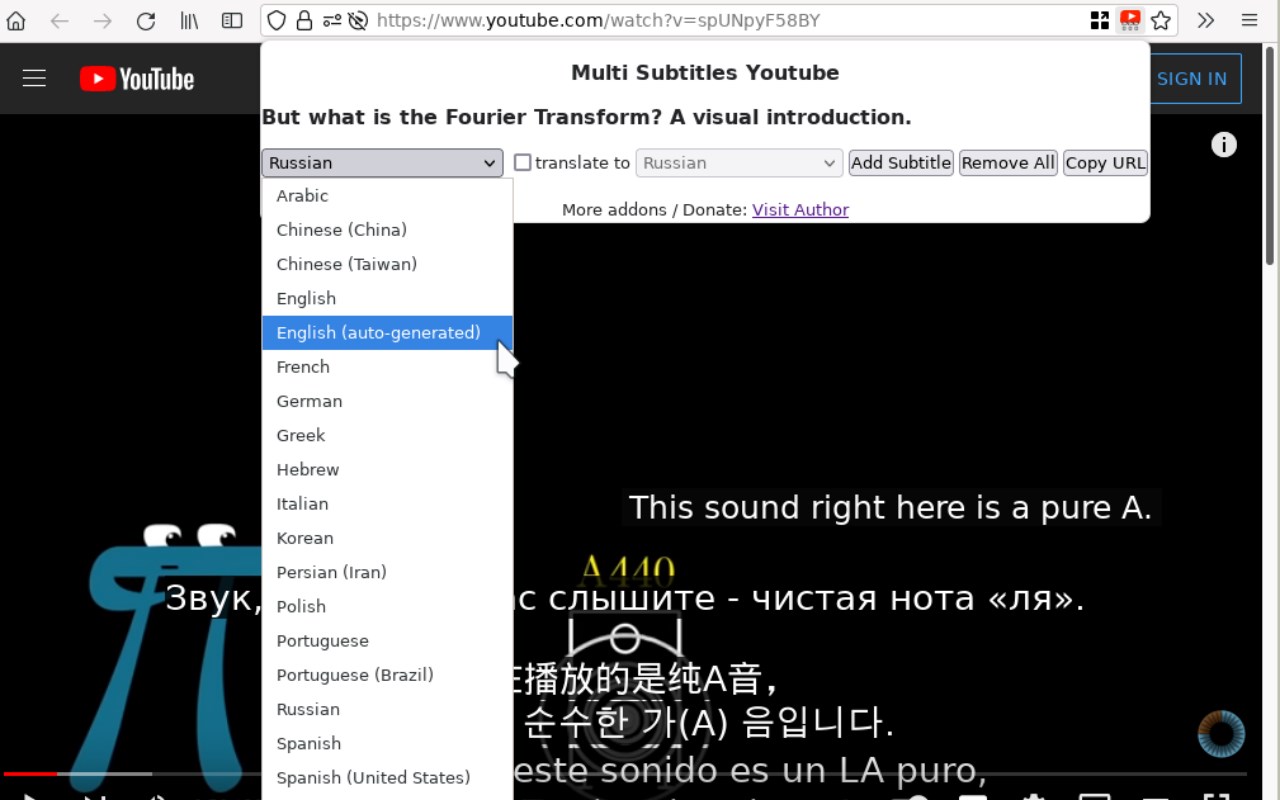Viewport: 1280px width, 800px height.
Task: Show more tools with the double-chevron icon
Action: click(x=1206, y=20)
